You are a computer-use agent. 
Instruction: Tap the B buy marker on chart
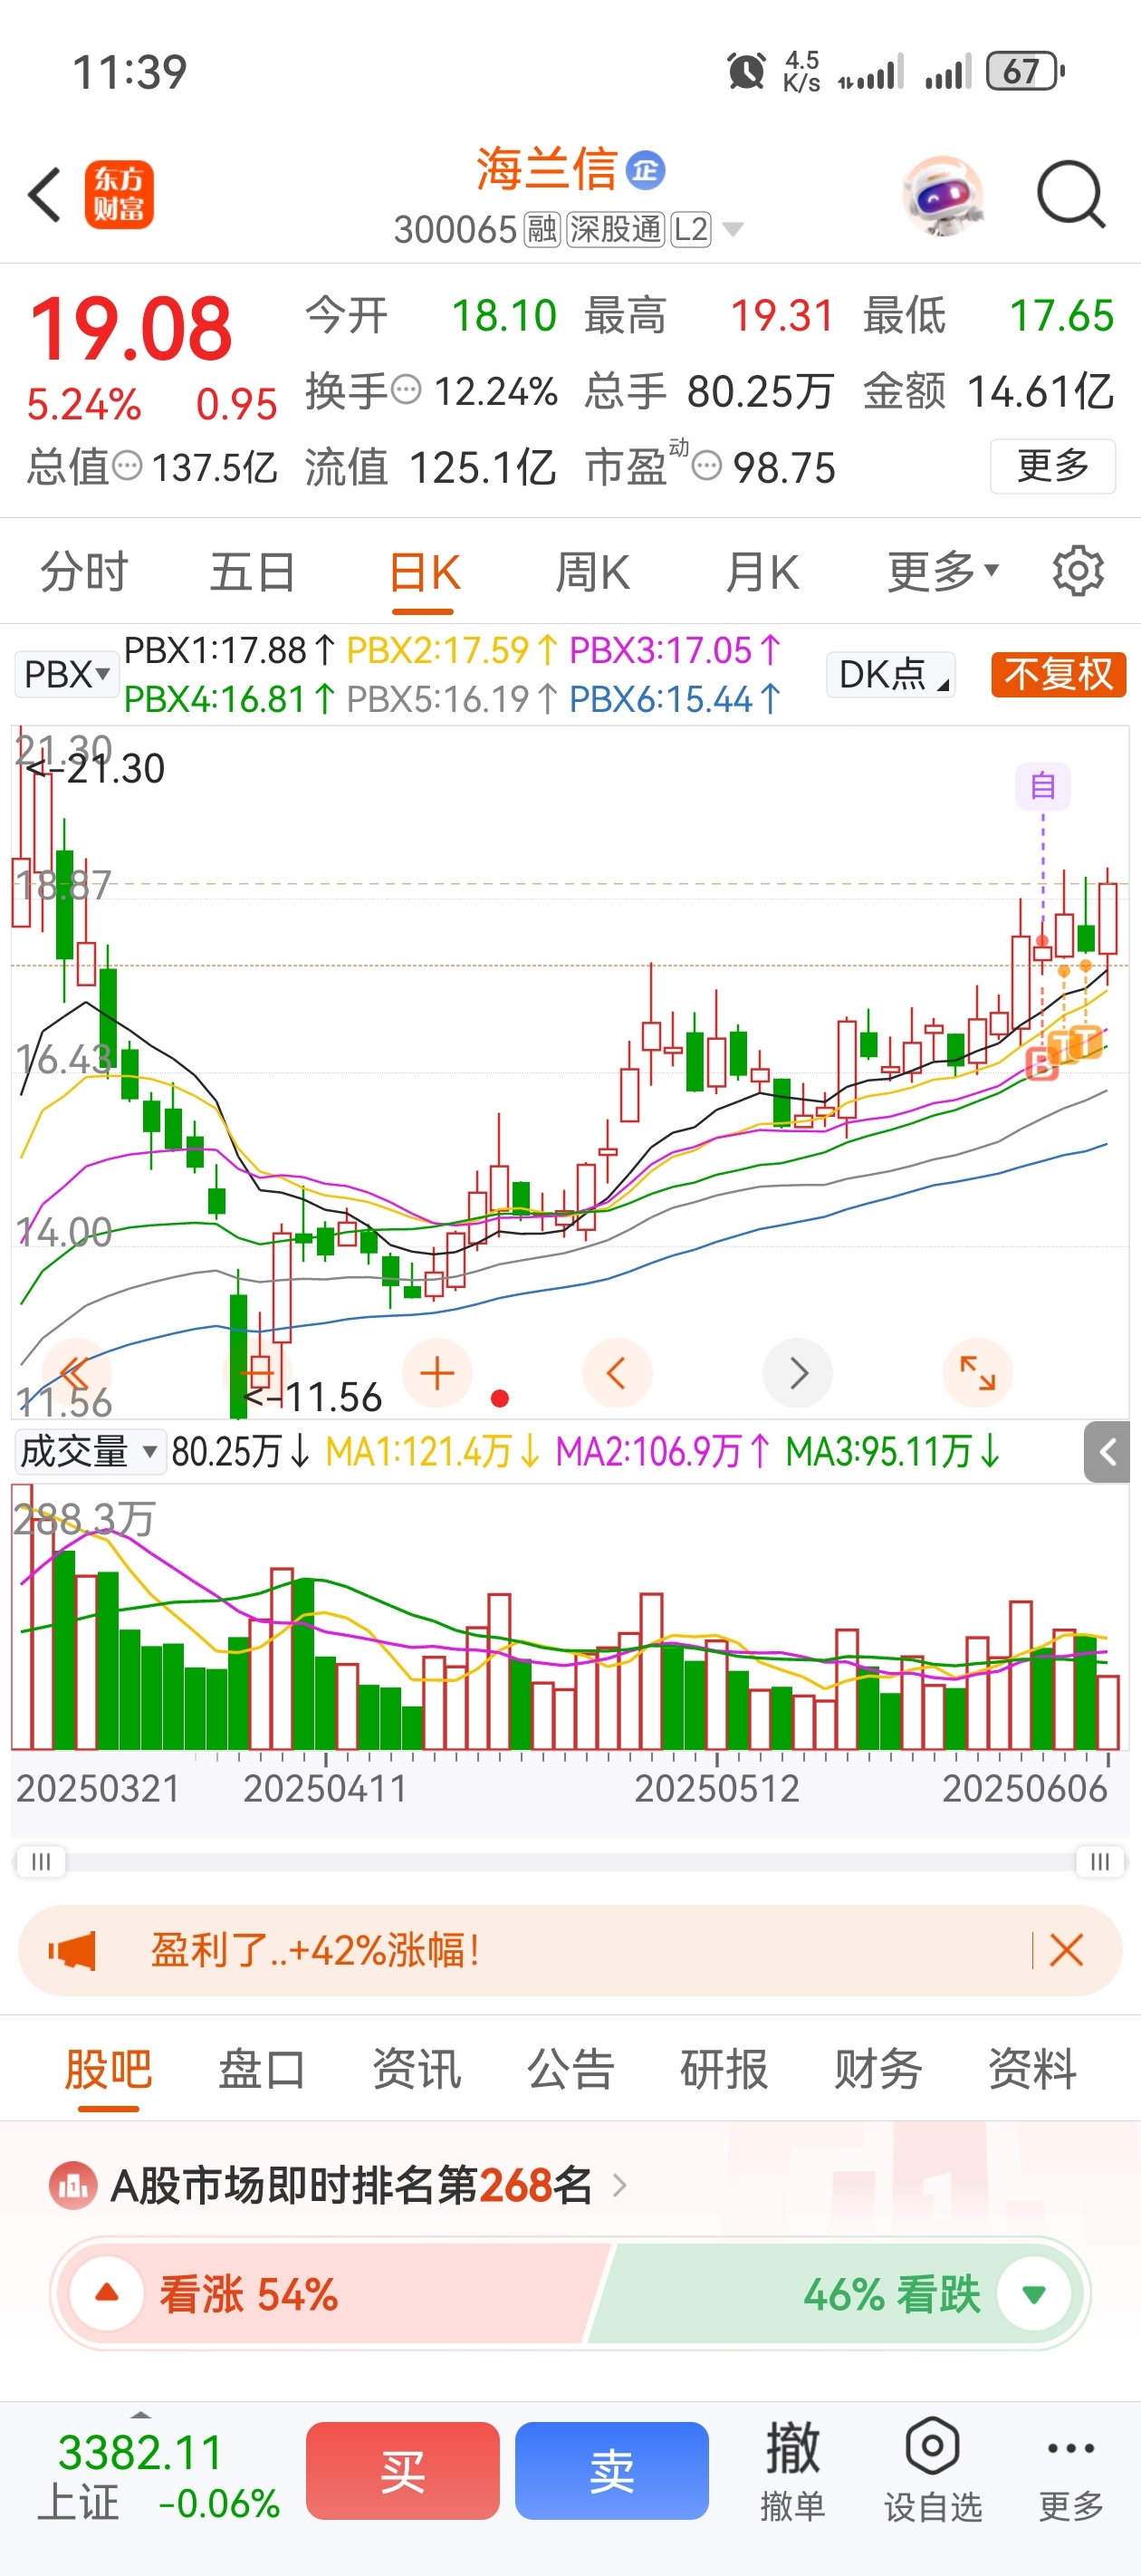click(x=1041, y=1064)
